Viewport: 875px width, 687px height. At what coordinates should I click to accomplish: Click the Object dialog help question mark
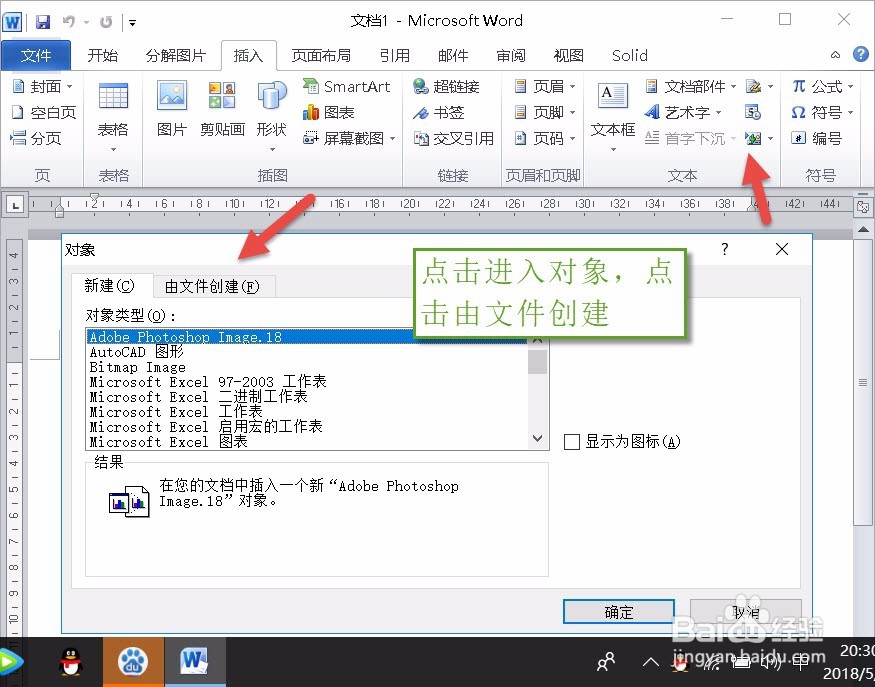724,249
